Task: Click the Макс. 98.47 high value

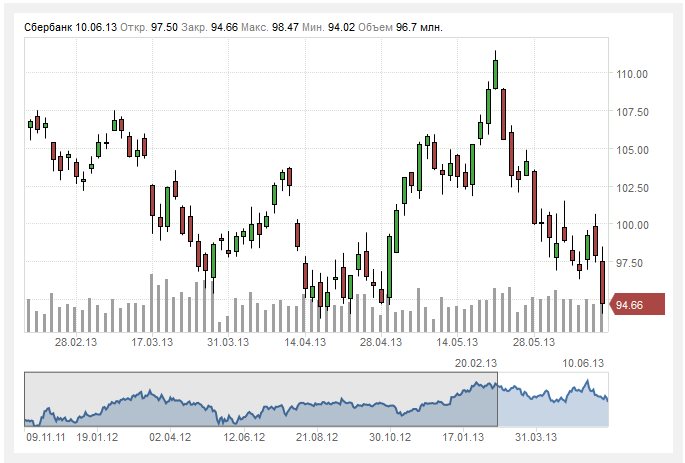Action: tap(270, 27)
